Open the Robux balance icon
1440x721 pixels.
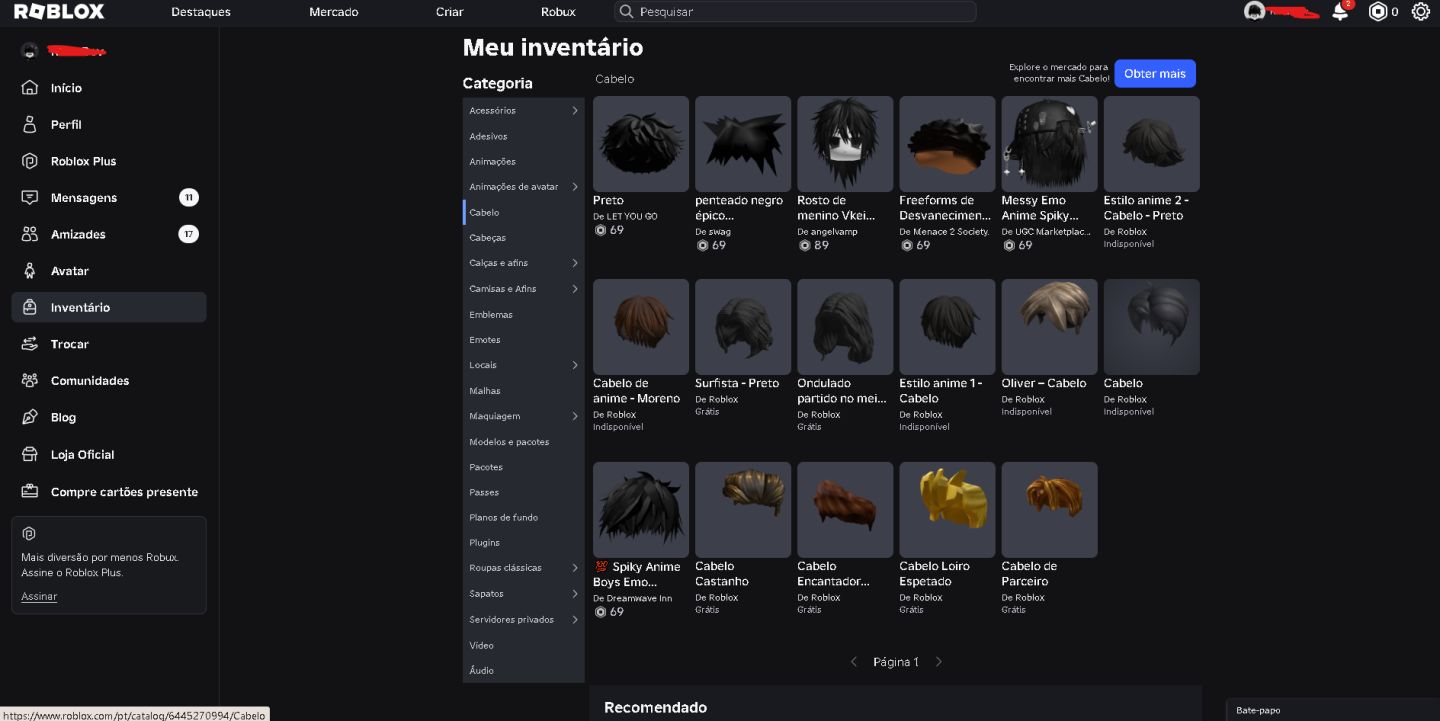pos(1378,12)
